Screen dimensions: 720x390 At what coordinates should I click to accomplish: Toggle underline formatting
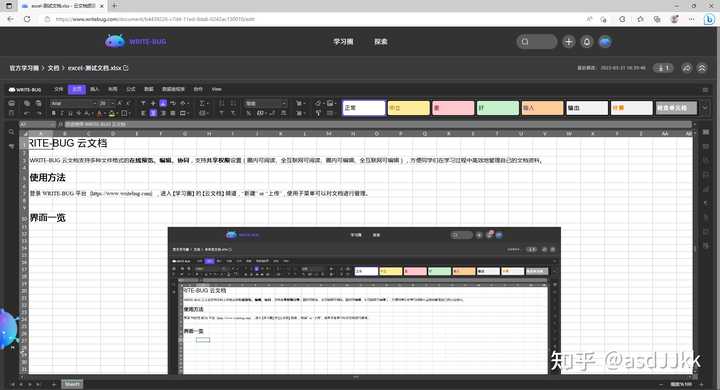[70, 113]
